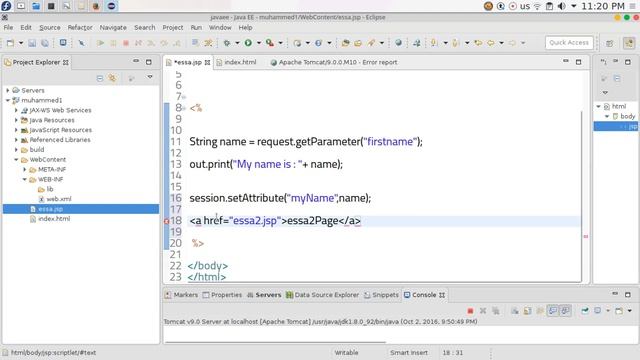The height and width of the screenshot is (360, 640).
Task: Click the green Run button icon
Action: [248, 43]
